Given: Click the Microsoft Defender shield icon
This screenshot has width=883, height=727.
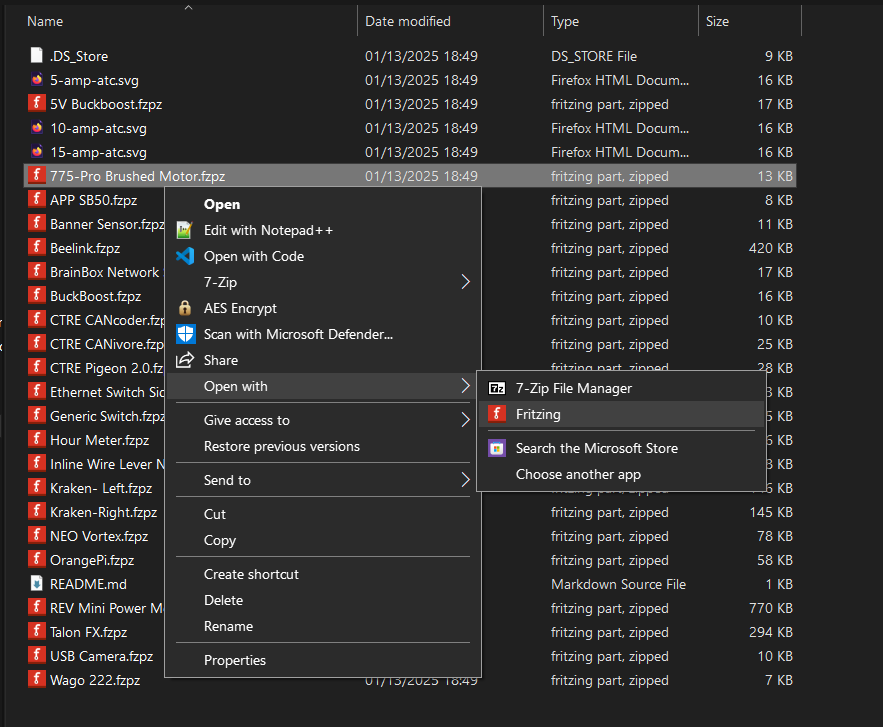Looking at the screenshot, I should pyautogui.click(x=185, y=334).
